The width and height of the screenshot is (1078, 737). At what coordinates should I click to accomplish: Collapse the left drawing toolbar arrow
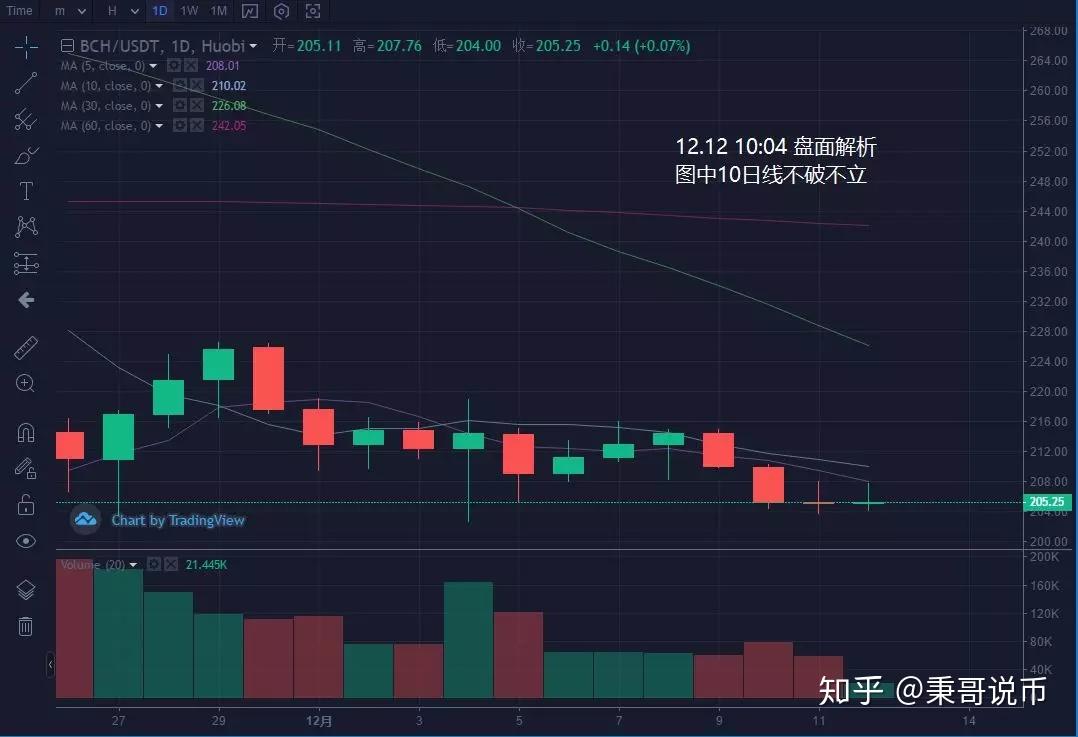(x=50, y=664)
